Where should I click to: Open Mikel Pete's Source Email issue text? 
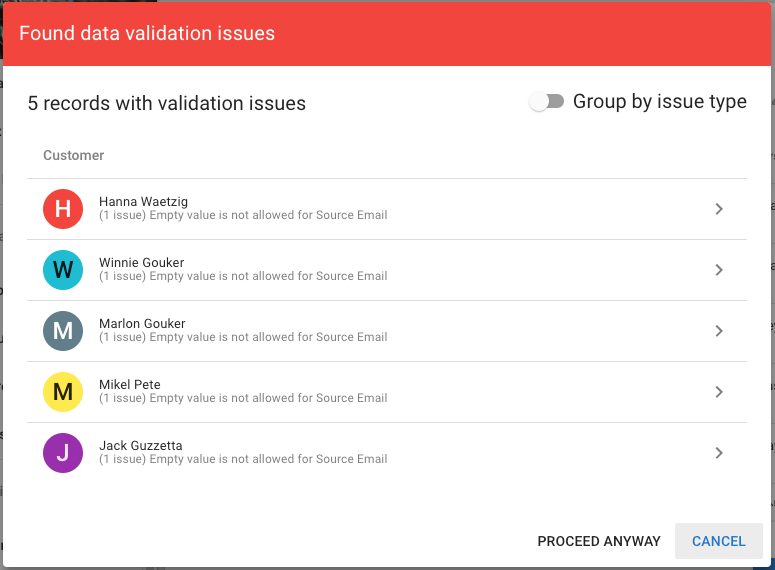point(243,398)
